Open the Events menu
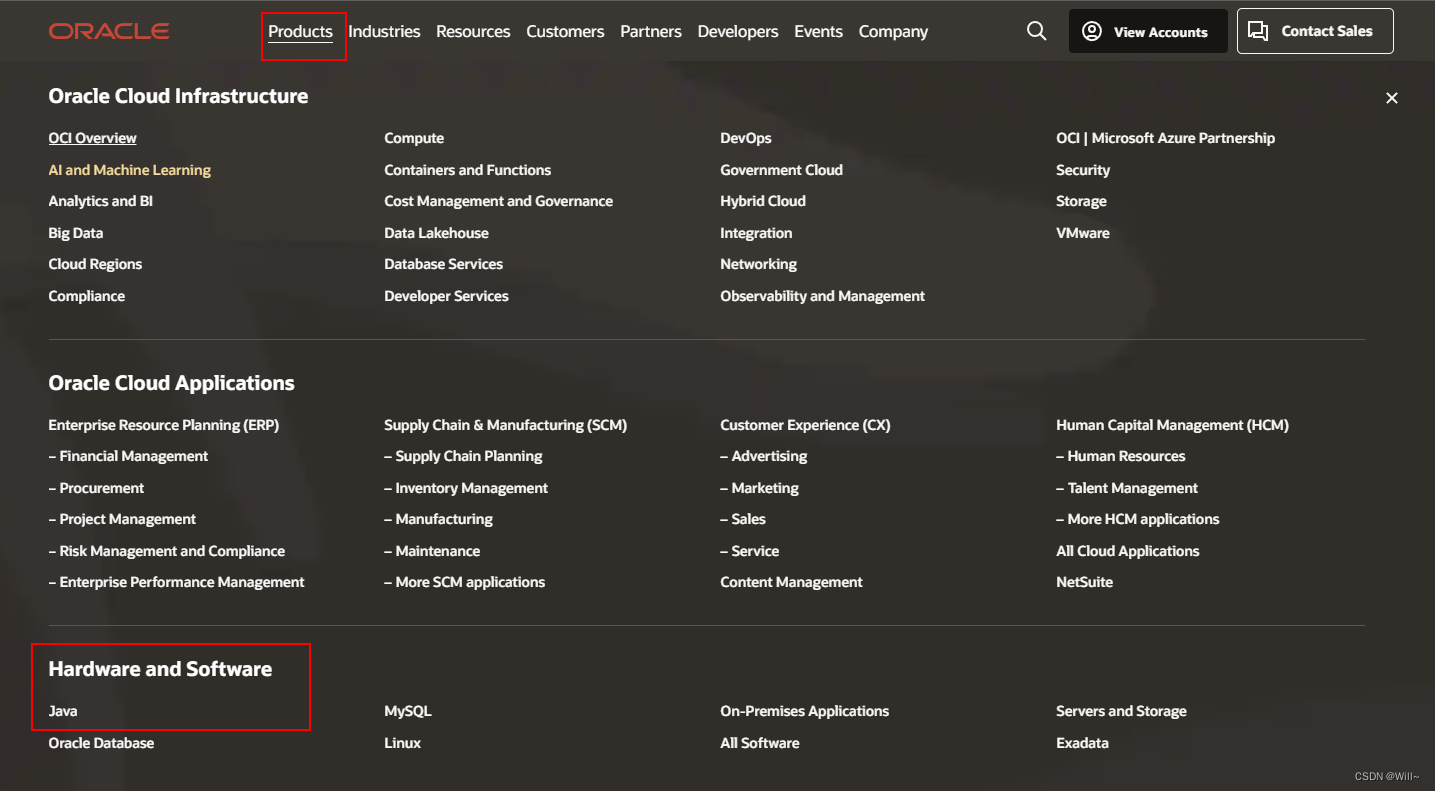Screen dimensions: 1435x791 [818, 32]
